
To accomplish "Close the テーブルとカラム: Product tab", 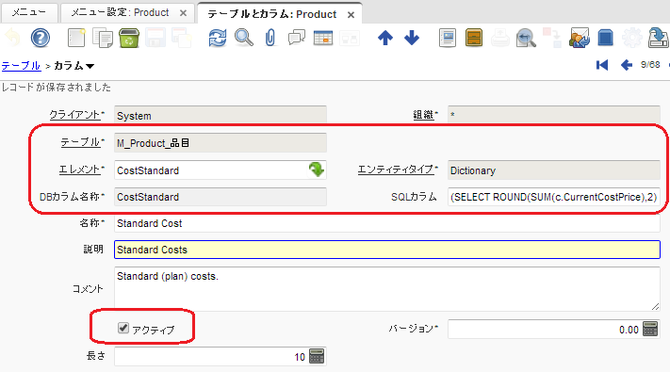I will [x=351, y=15].
